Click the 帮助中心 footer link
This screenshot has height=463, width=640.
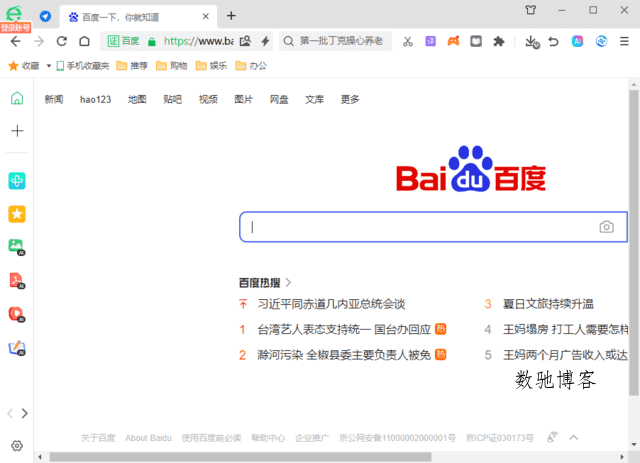268,438
